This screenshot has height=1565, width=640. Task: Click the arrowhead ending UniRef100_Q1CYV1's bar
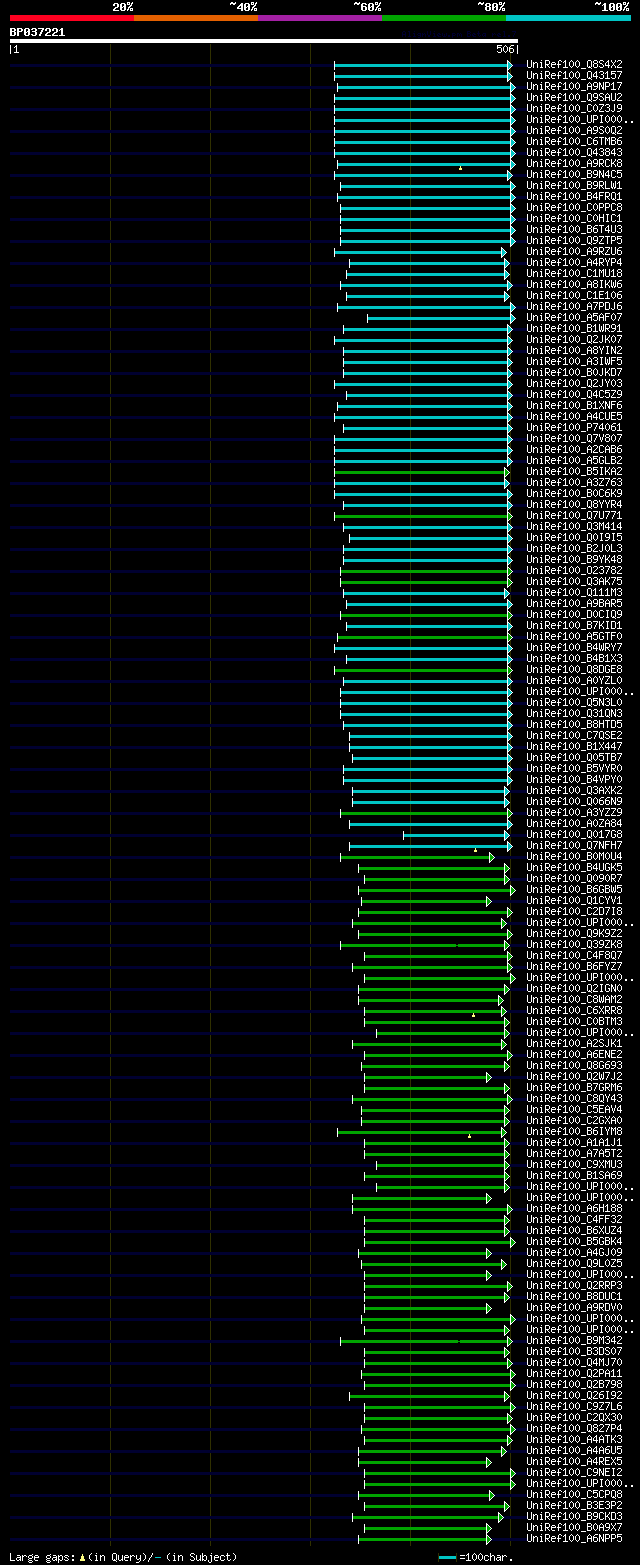489,900
